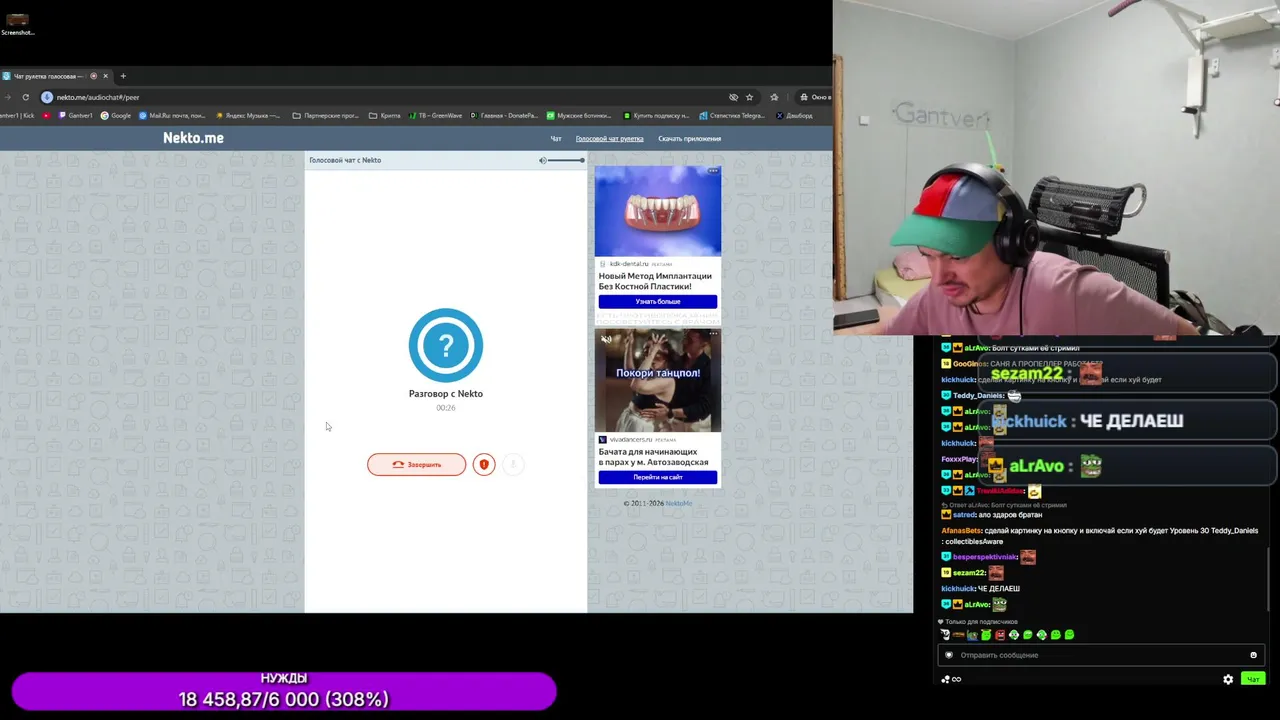Click the satred username in chat
The height and width of the screenshot is (720, 1280).
pos(964,515)
